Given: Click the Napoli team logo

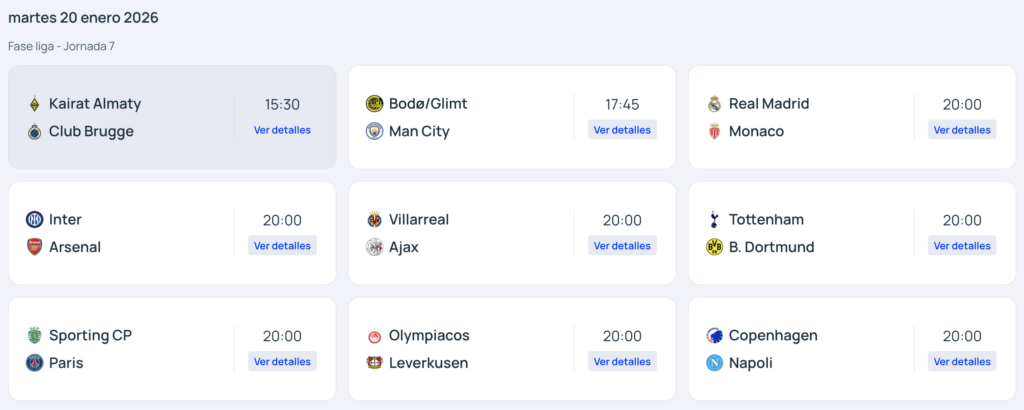Looking at the screenshot, I should [x=715, y=363].
